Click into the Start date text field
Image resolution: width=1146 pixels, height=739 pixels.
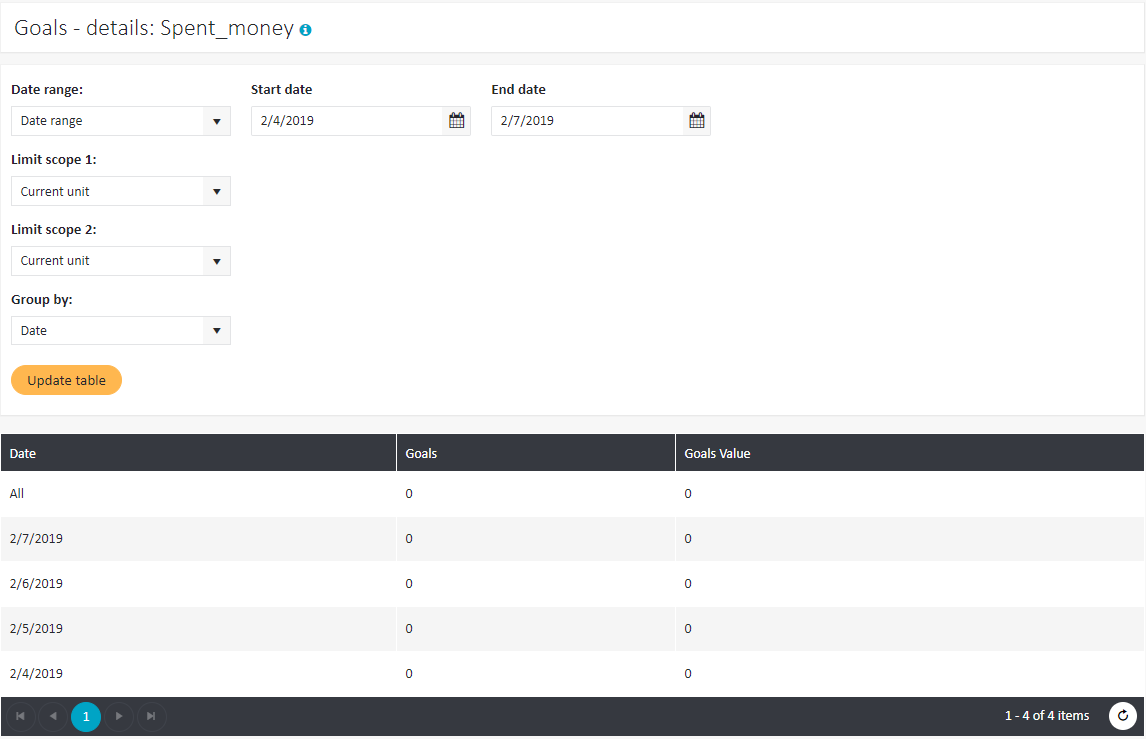(346, 121)
